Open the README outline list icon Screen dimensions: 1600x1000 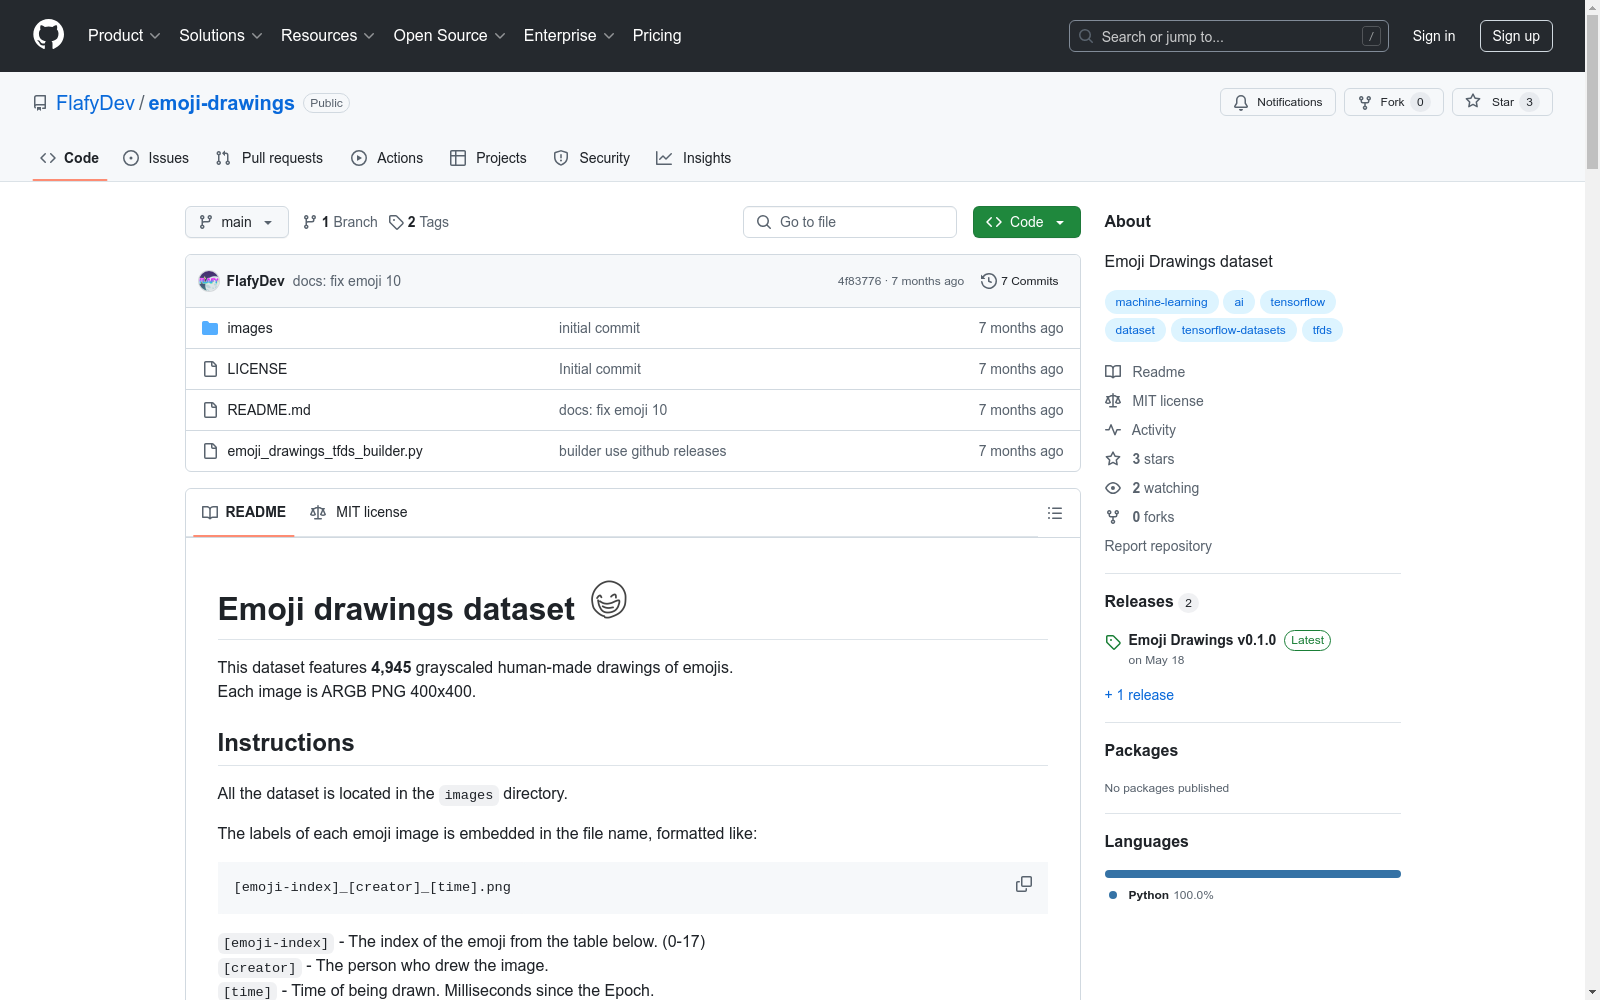[1055, 513]
